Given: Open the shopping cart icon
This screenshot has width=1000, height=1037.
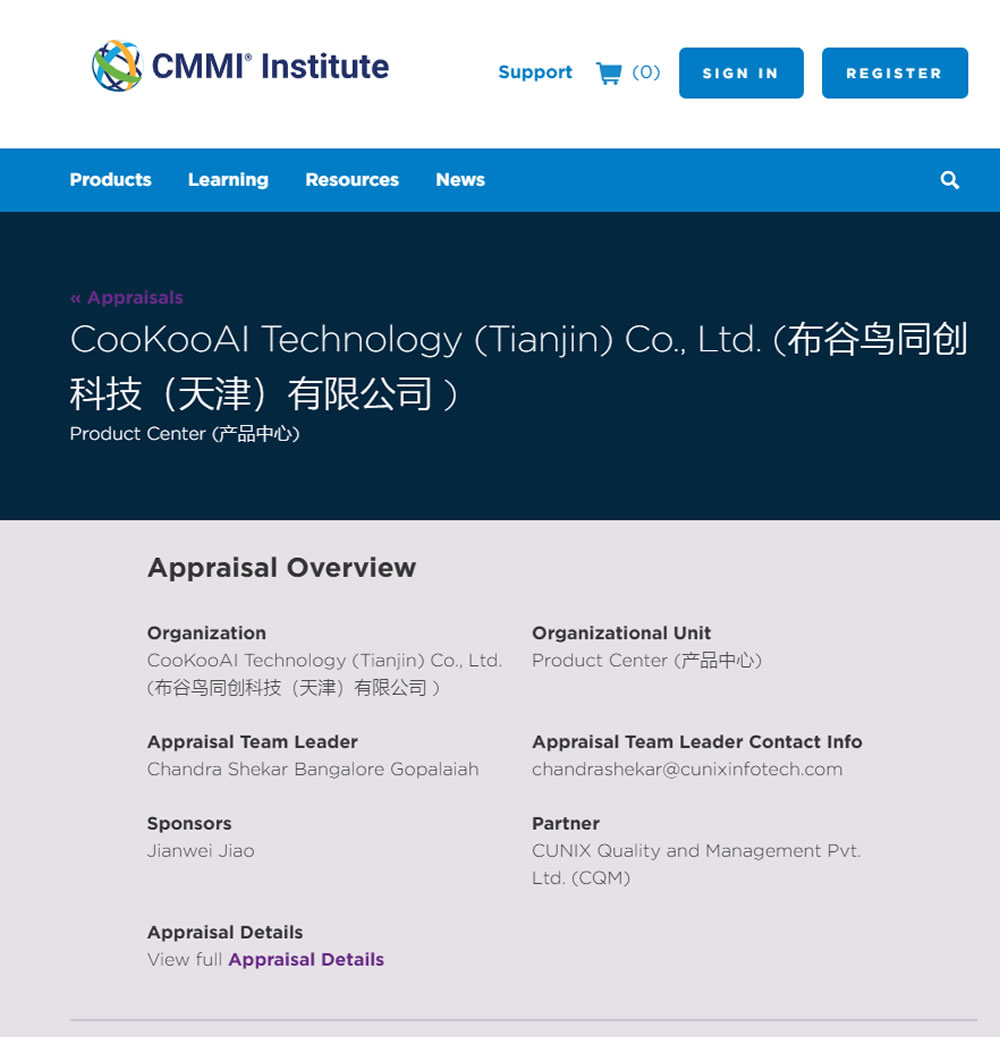Looking at the screenshot, I should pos(609,72).
